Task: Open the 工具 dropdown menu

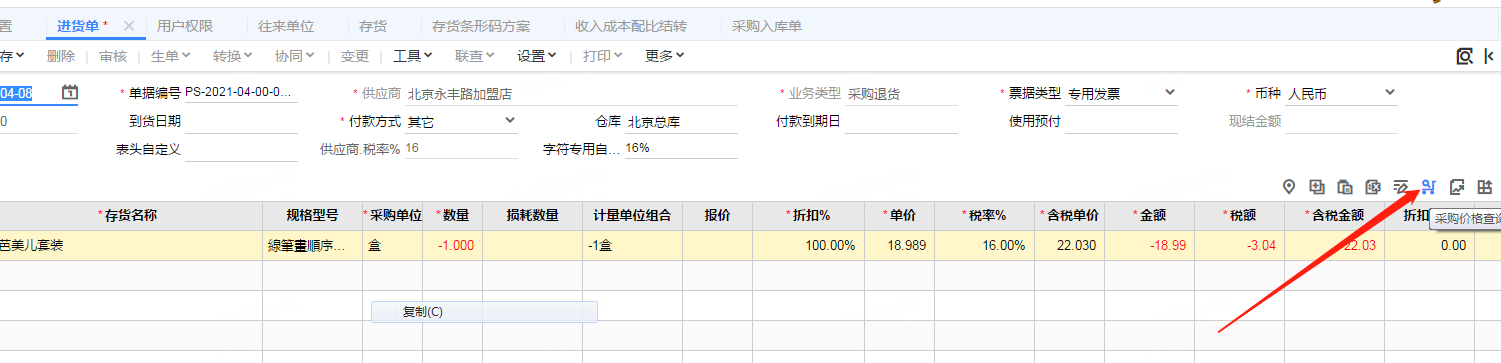Action: [x=413, y=56]
